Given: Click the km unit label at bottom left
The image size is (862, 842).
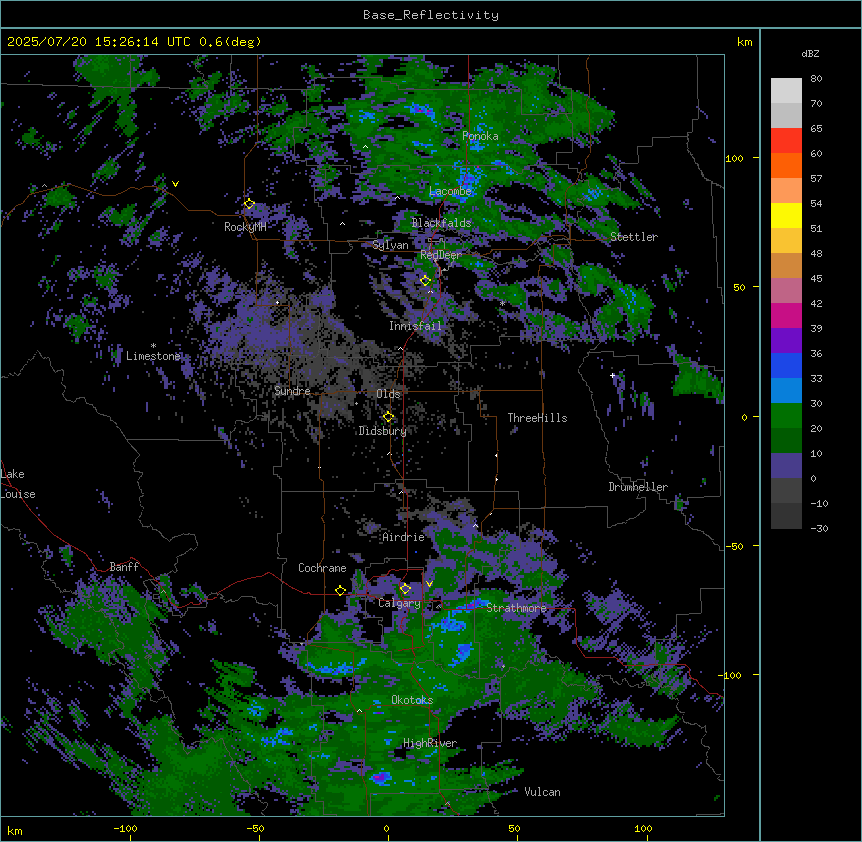Looking at the screenshot, I should pos(15,831).
